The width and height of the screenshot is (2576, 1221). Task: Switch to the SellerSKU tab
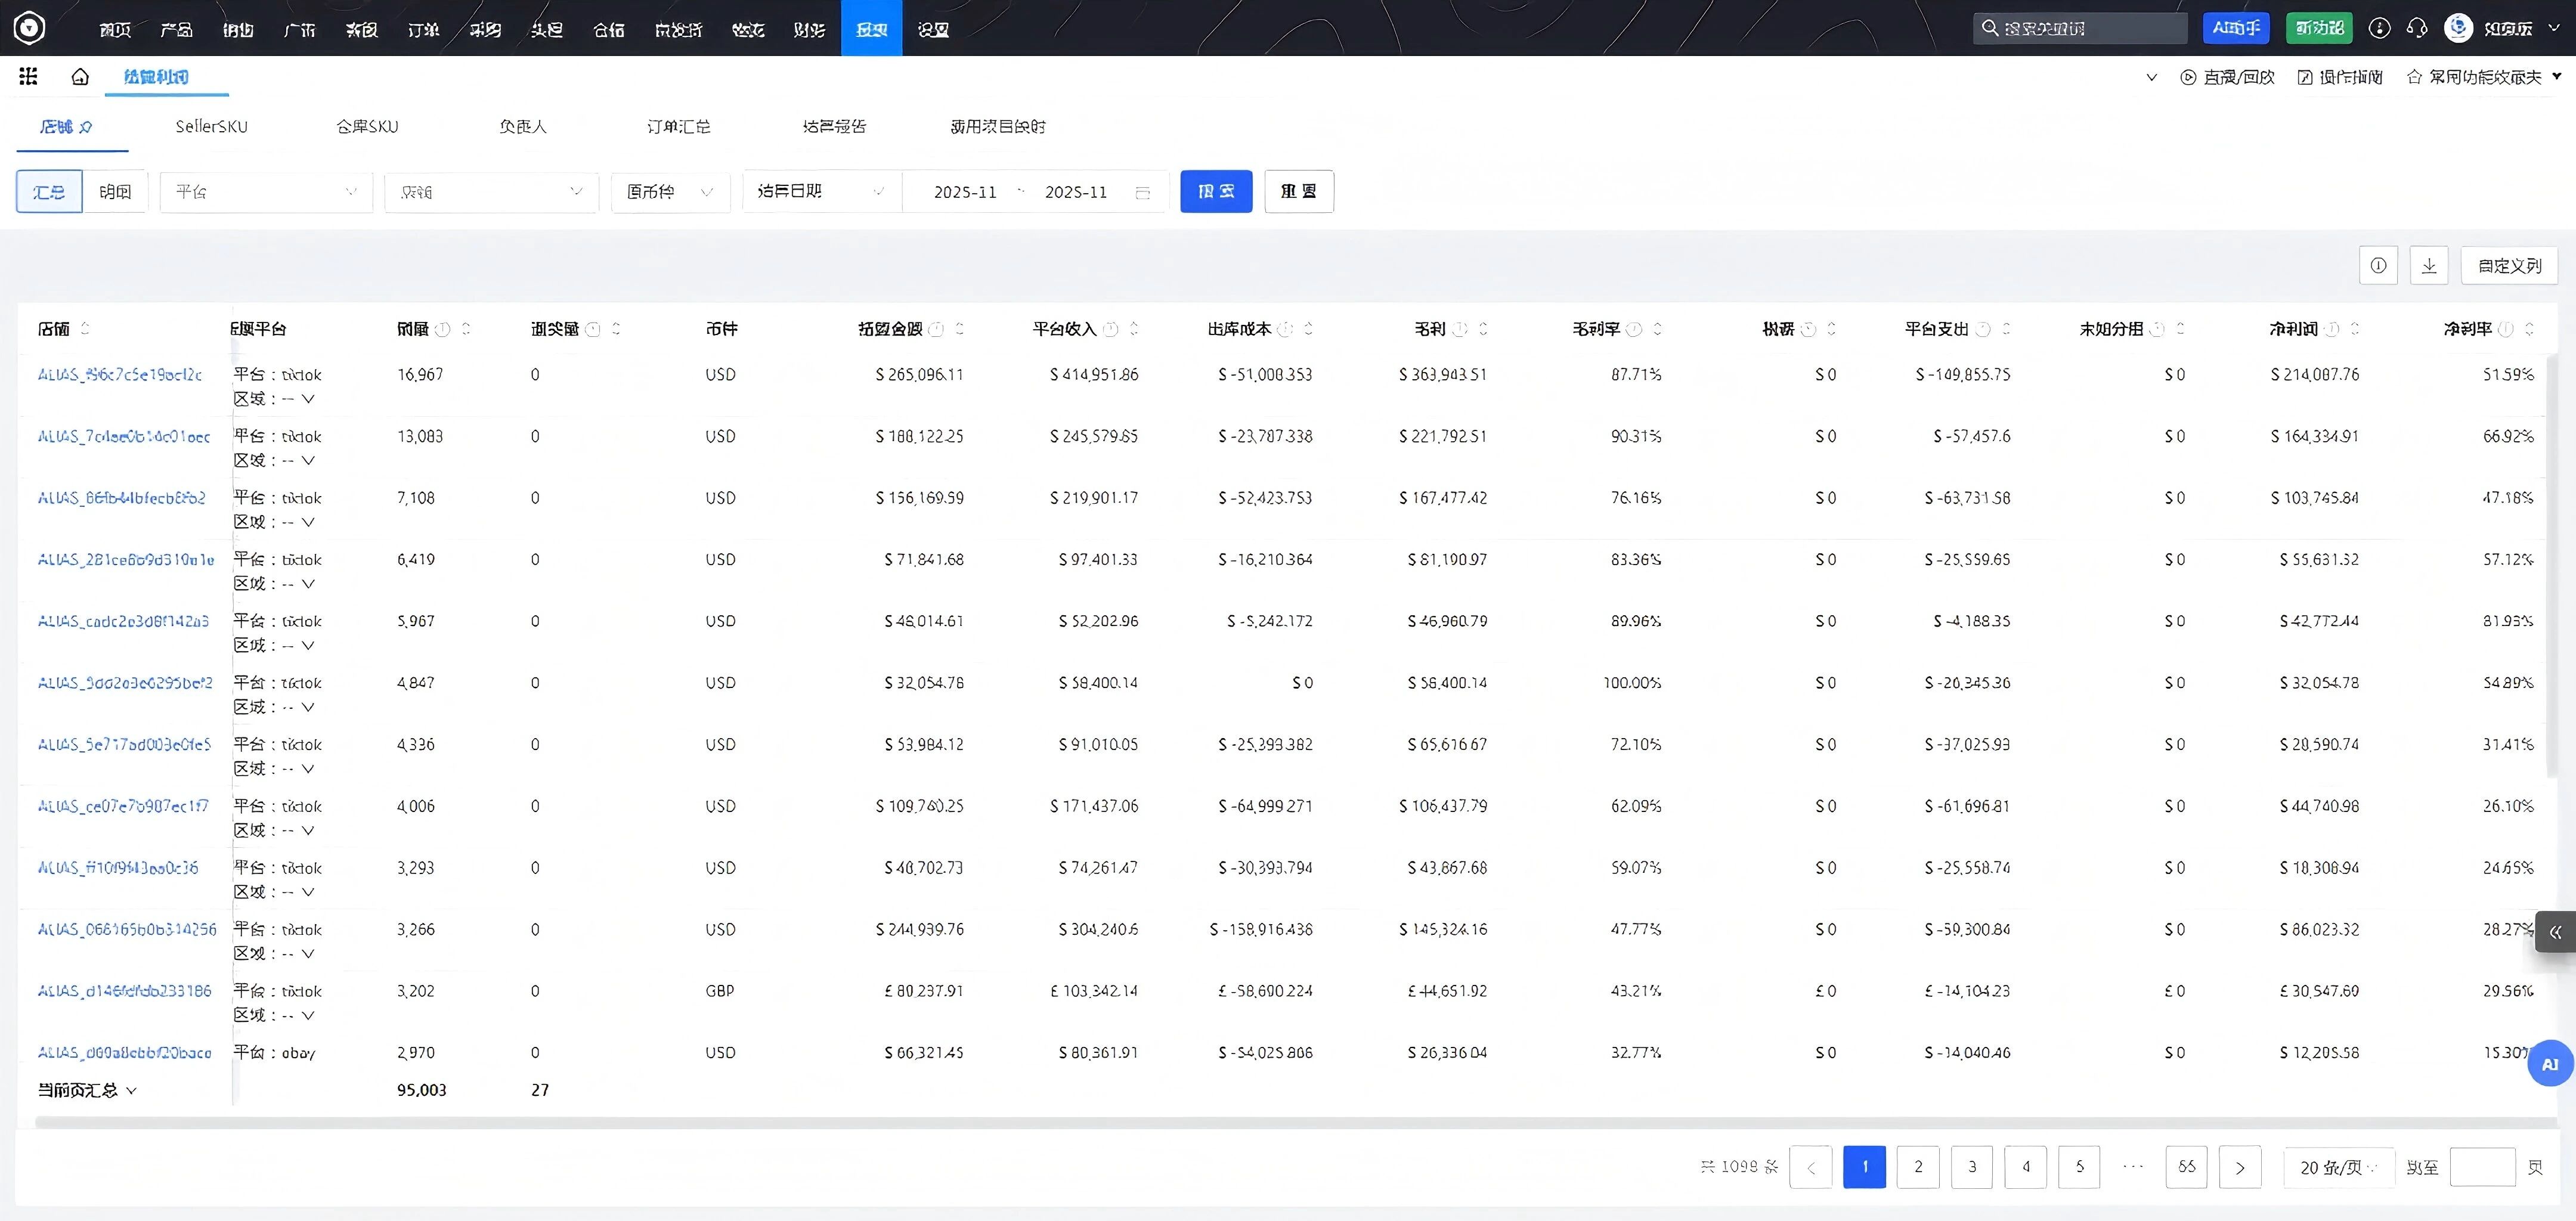coord(211,127)
